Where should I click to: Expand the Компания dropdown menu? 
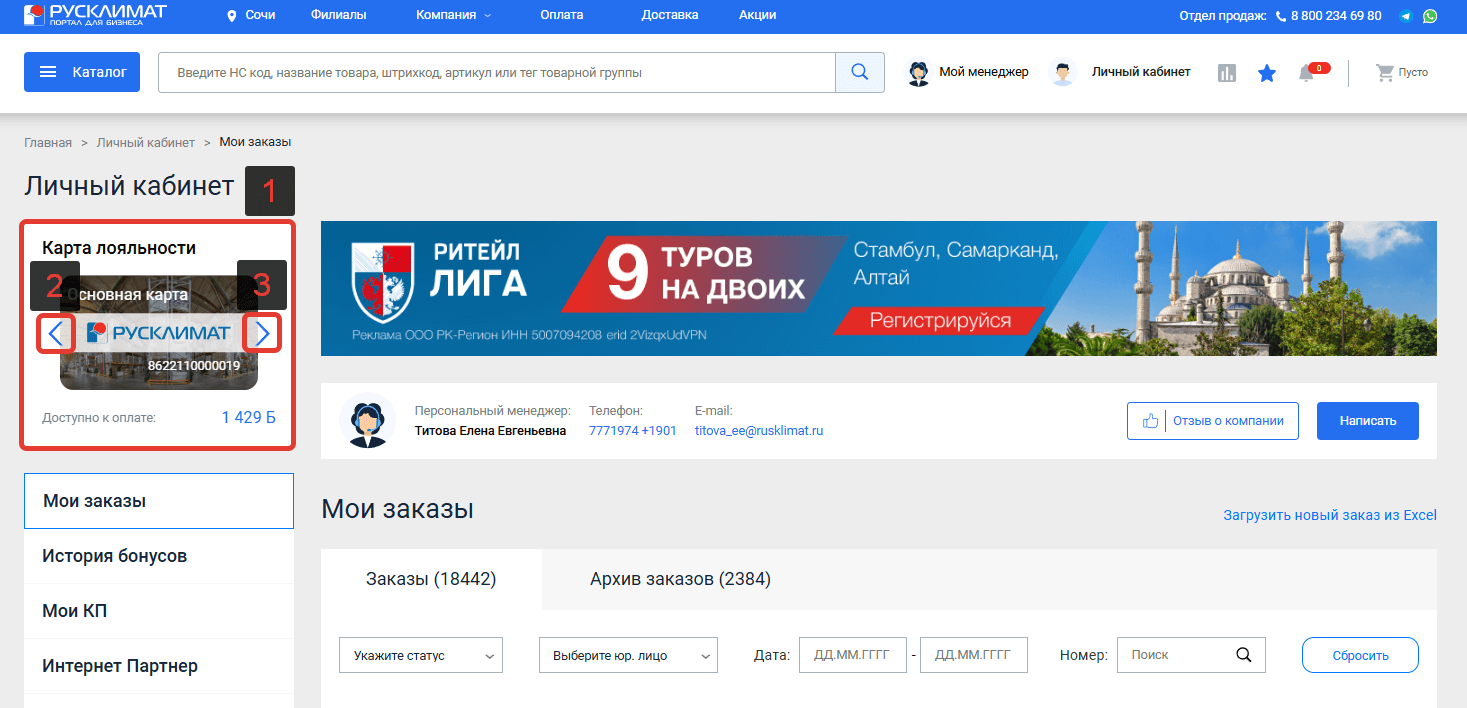(453, 15)
